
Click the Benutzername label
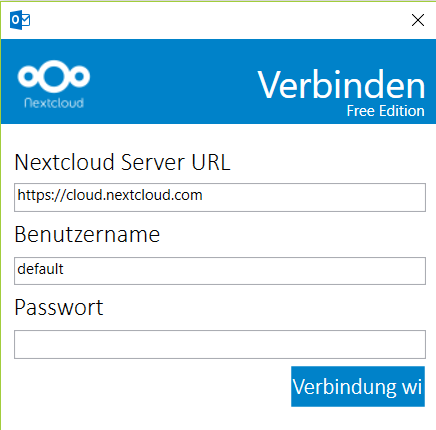87,234
